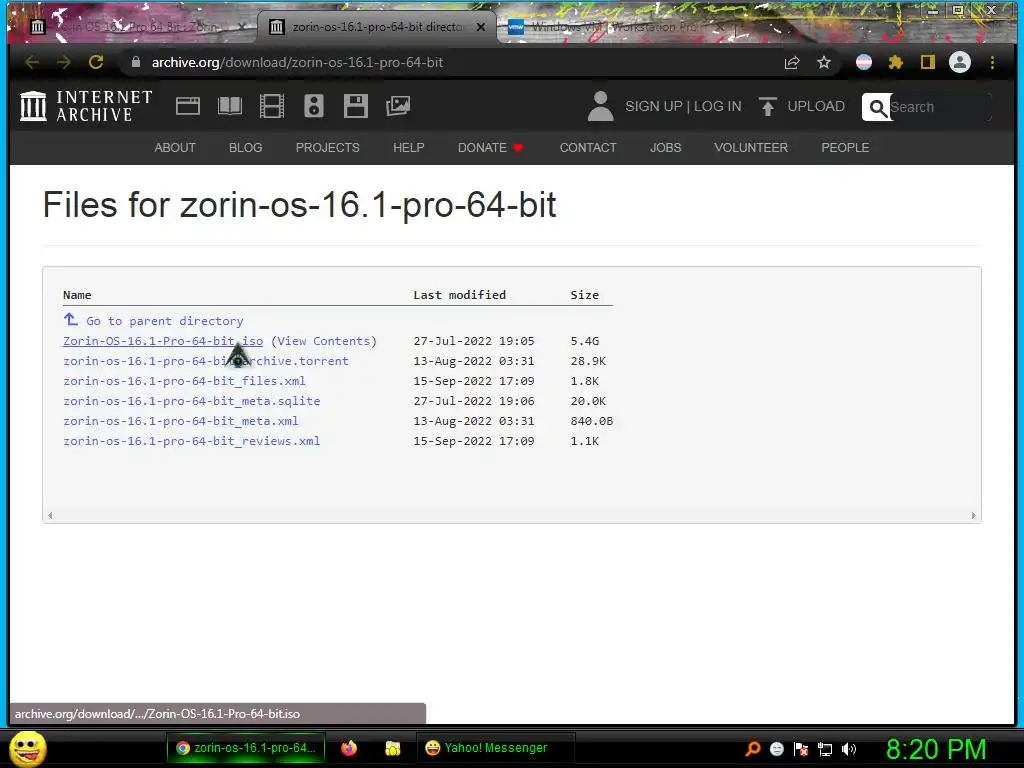Click the smiley start button in taskbar
The height and width of the screenshot is (768, 1024).
pos(27,748)
